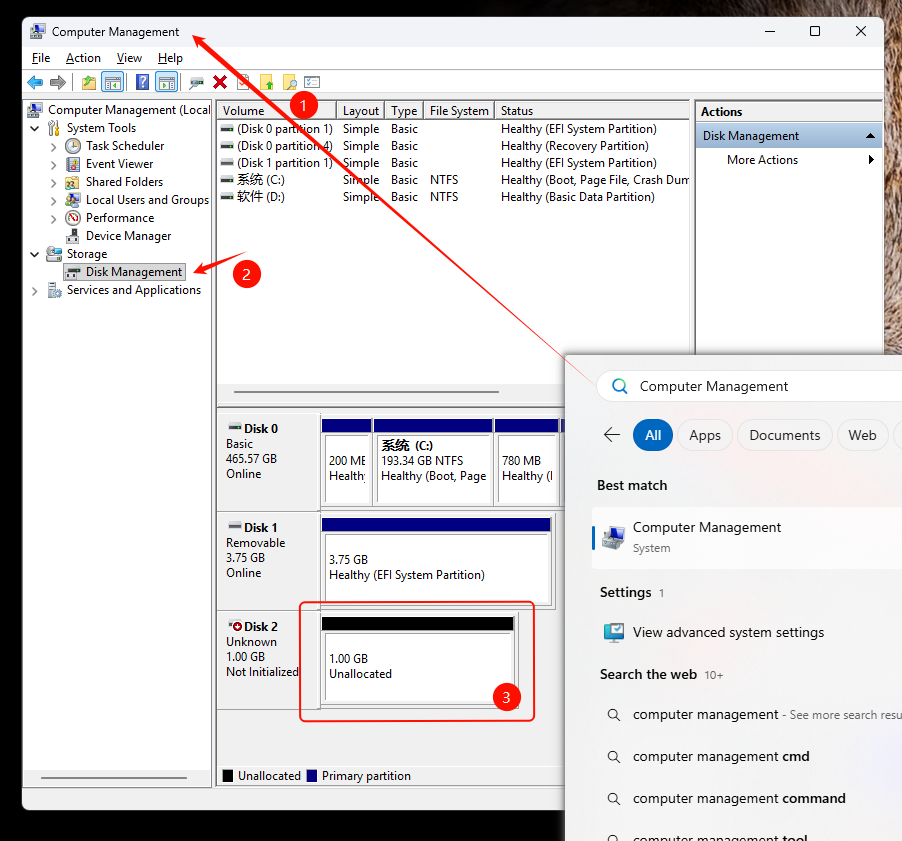Select (Disk 1 partition 1) volume row
This screenshot has width=902, height=841.
[x=453, y=163]
